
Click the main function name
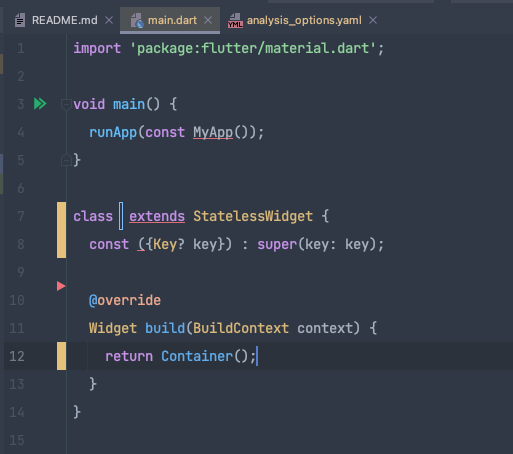click(x=129, y=104)
